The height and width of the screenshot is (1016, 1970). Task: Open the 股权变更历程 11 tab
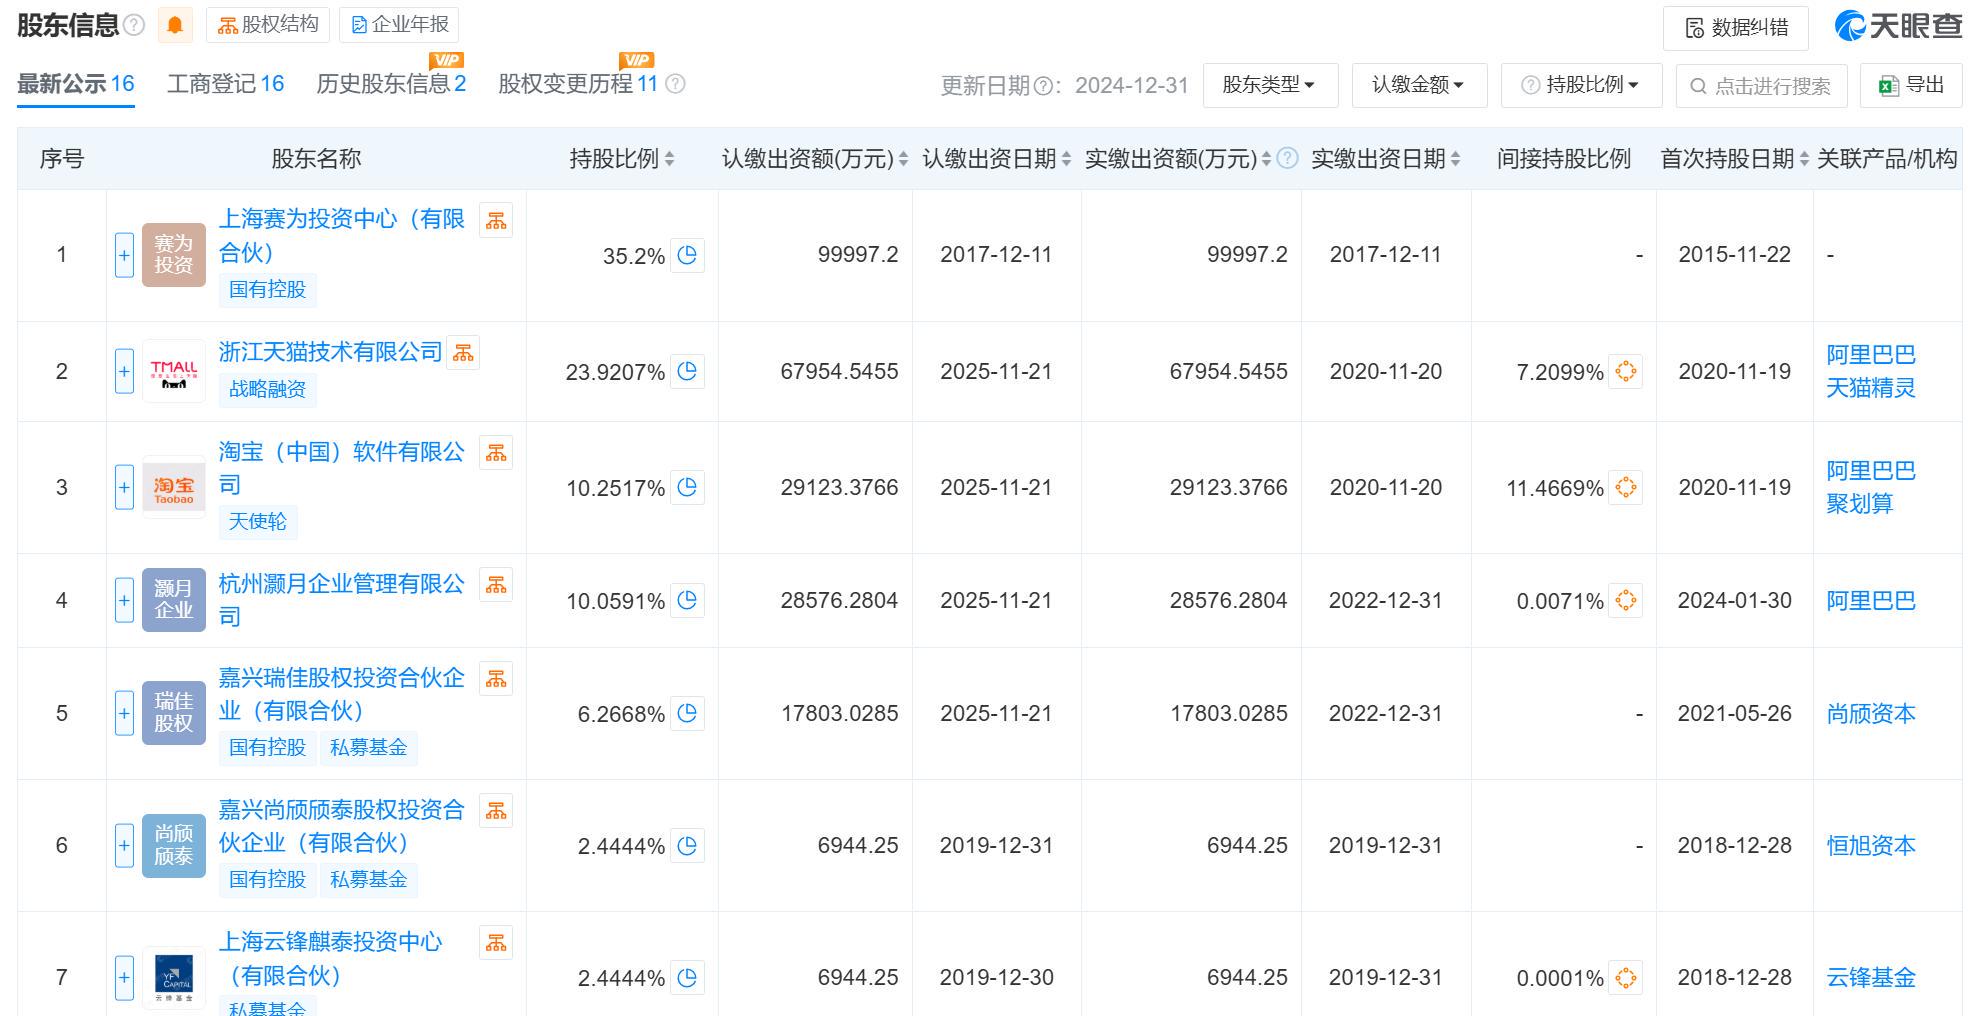click(578, 84)
